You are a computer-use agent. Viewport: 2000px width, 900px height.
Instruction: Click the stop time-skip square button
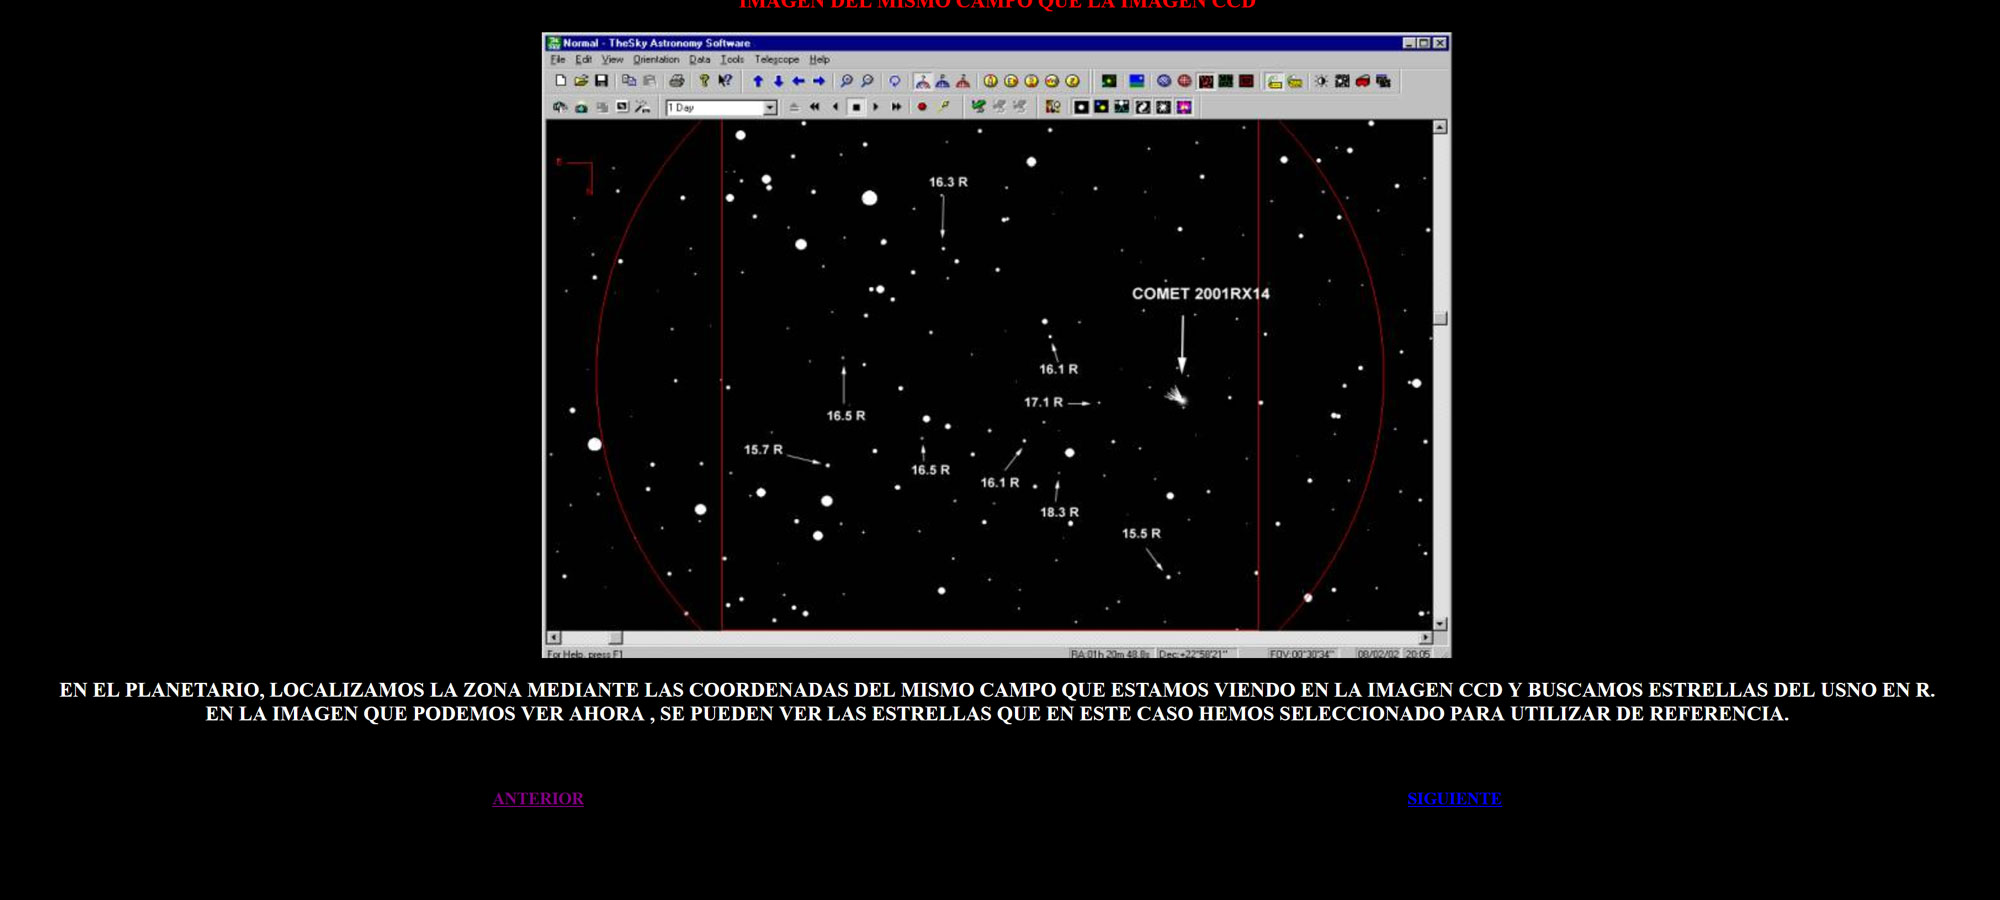[856, 107]
